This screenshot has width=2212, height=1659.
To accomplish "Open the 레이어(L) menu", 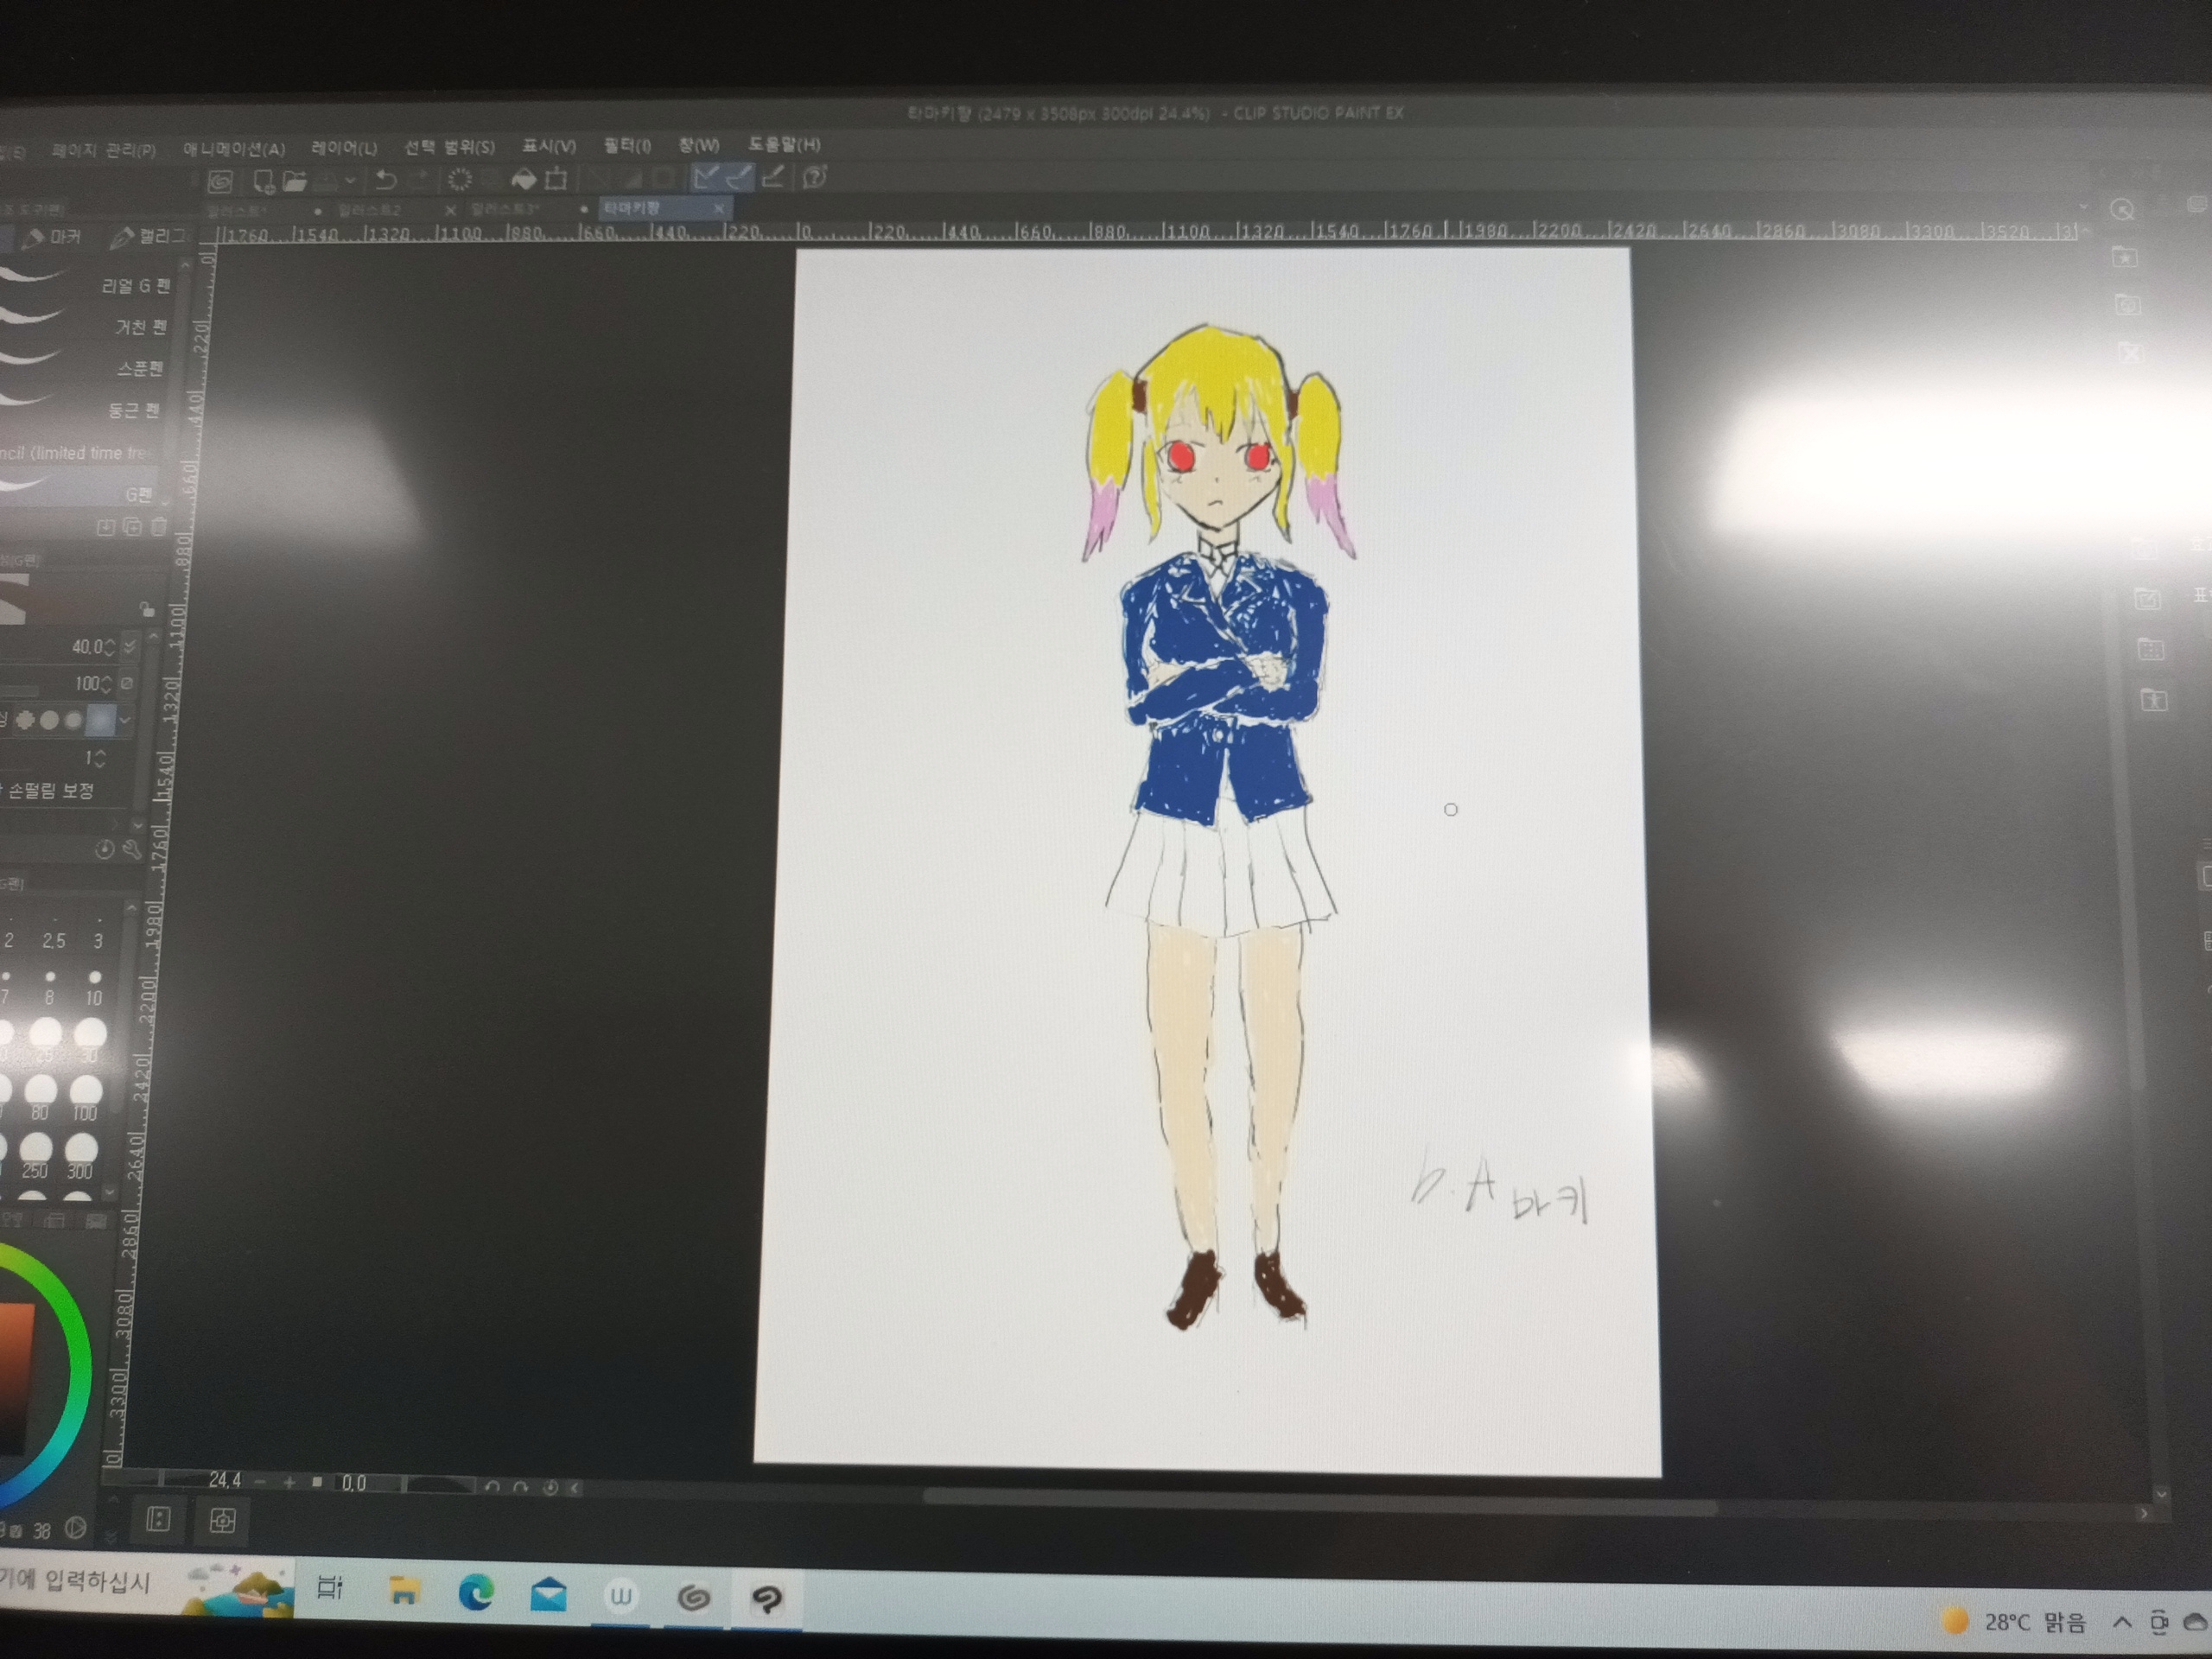I will tap(343, 148).
